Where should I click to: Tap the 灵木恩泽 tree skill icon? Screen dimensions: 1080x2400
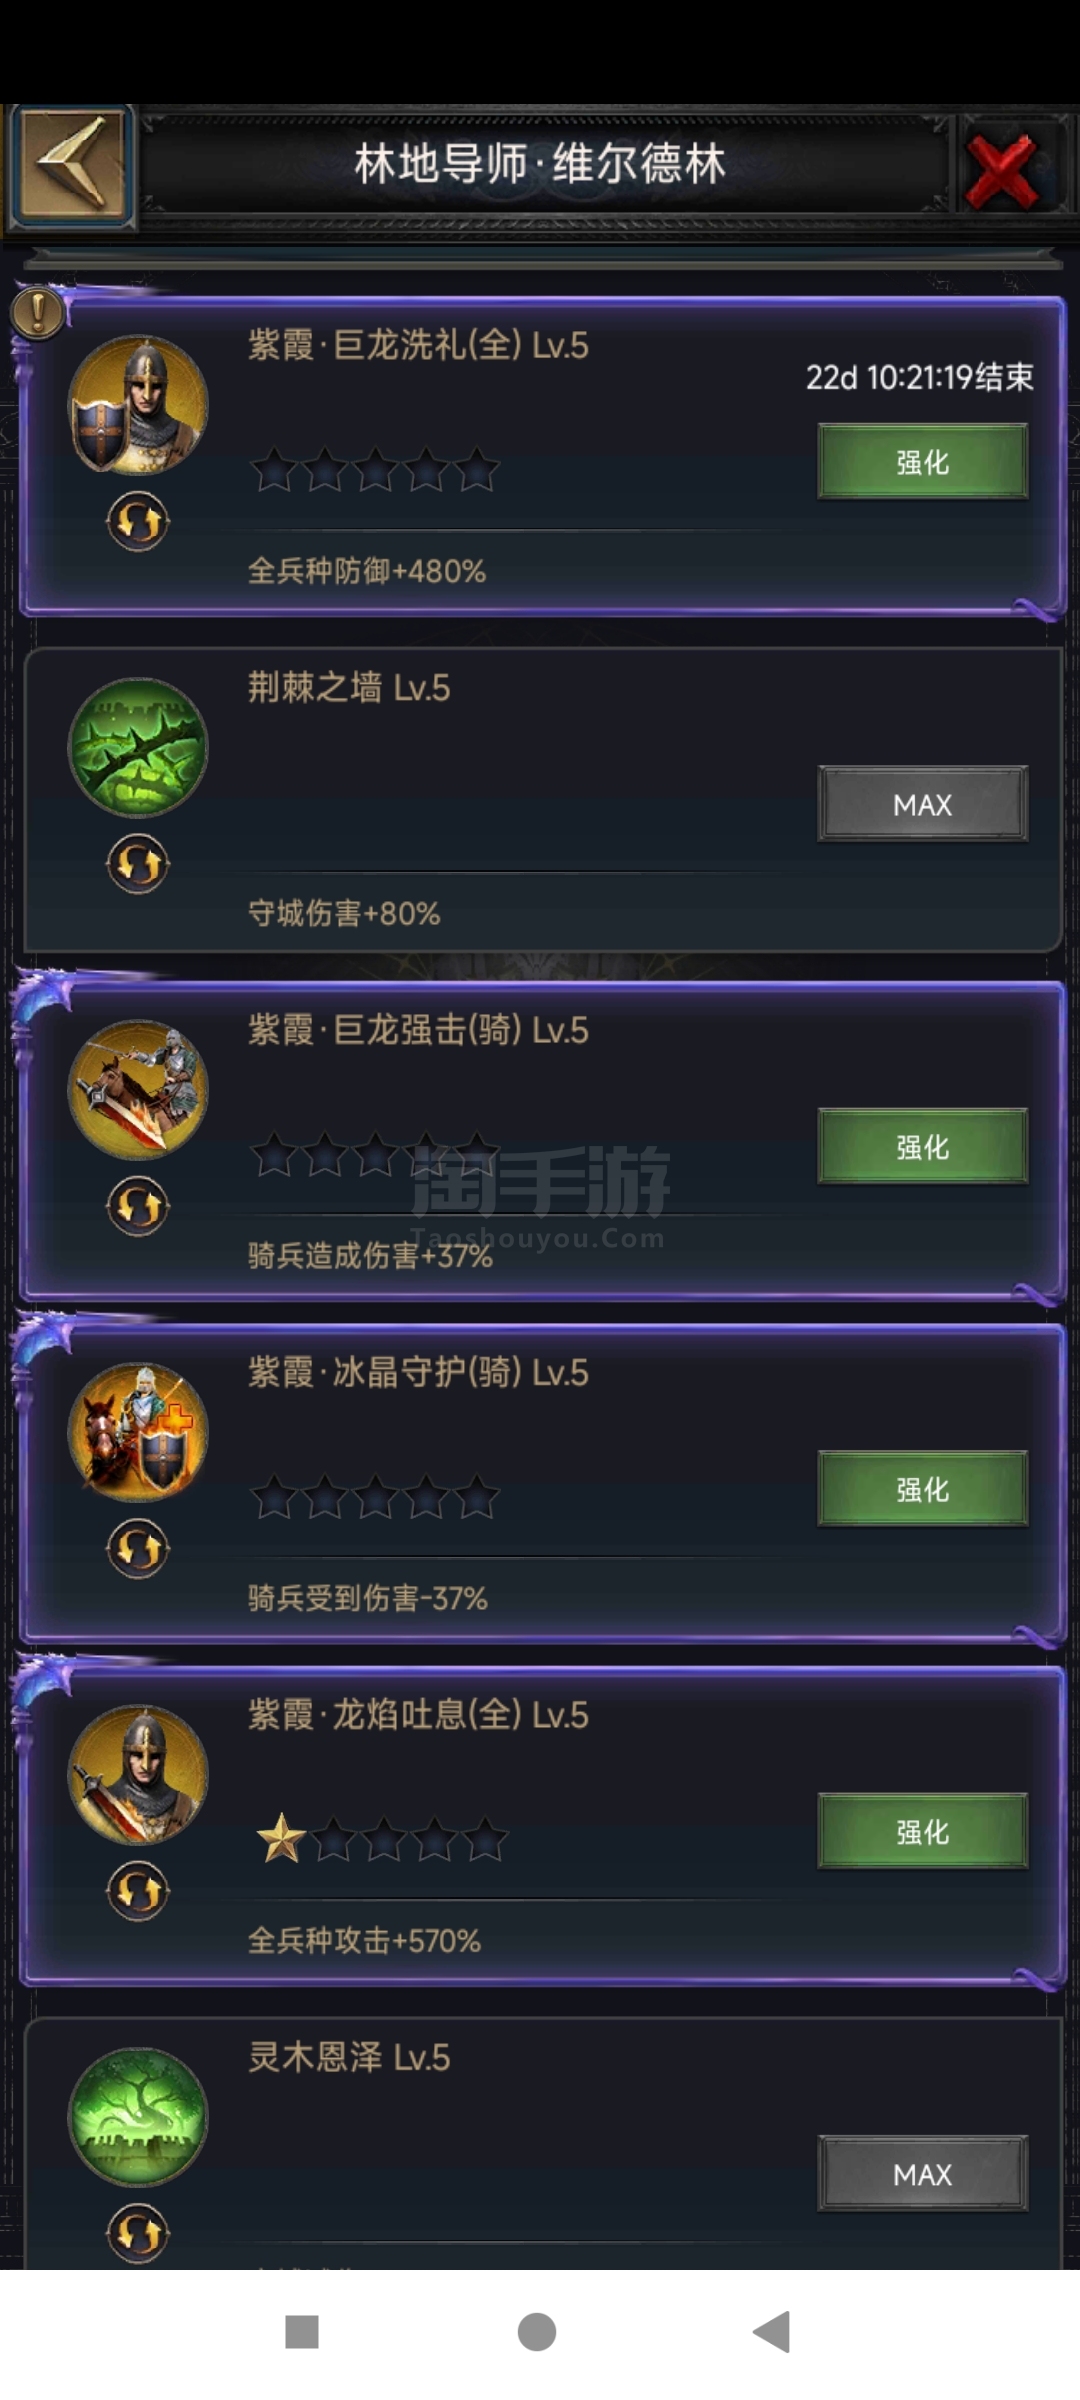tap(138, 2117)
